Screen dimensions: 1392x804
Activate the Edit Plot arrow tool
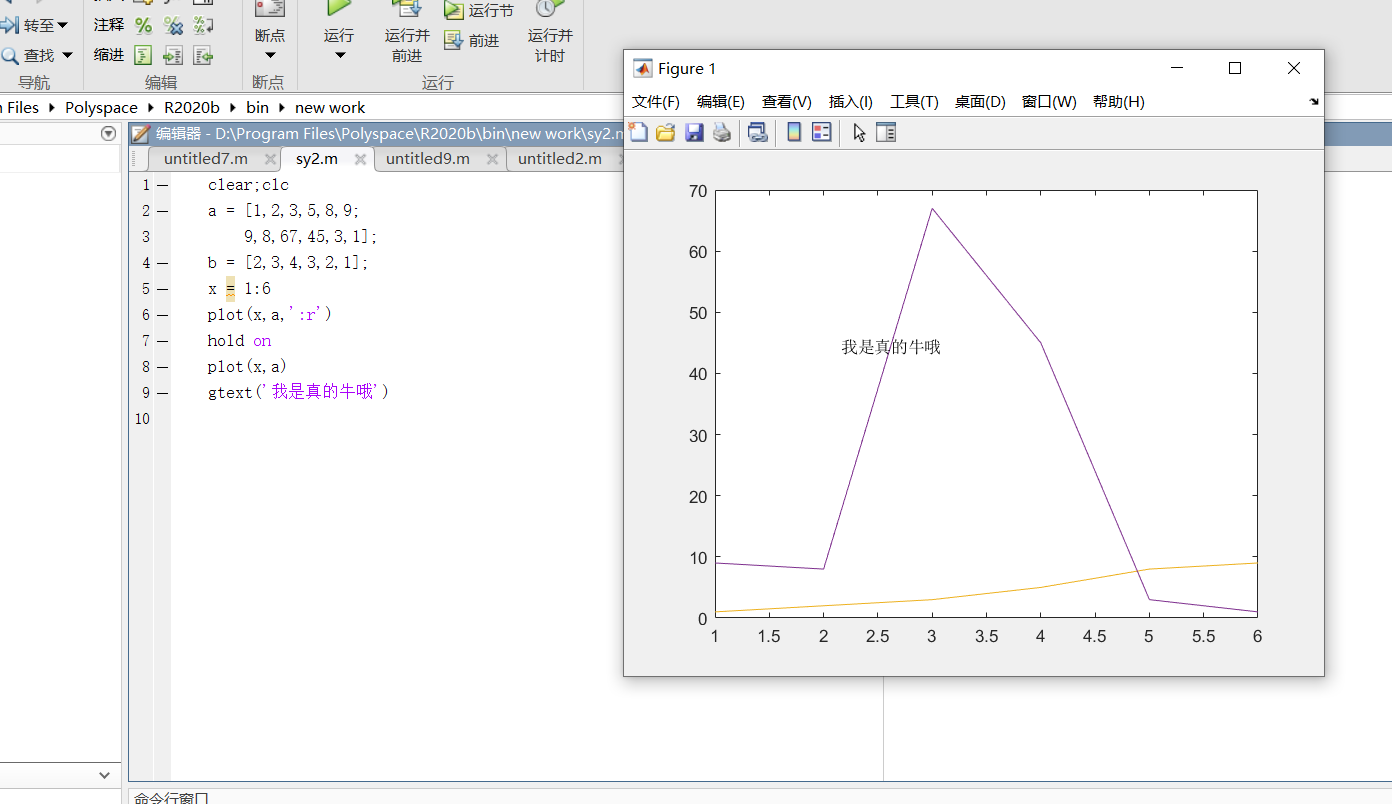(x=859, y=132)
